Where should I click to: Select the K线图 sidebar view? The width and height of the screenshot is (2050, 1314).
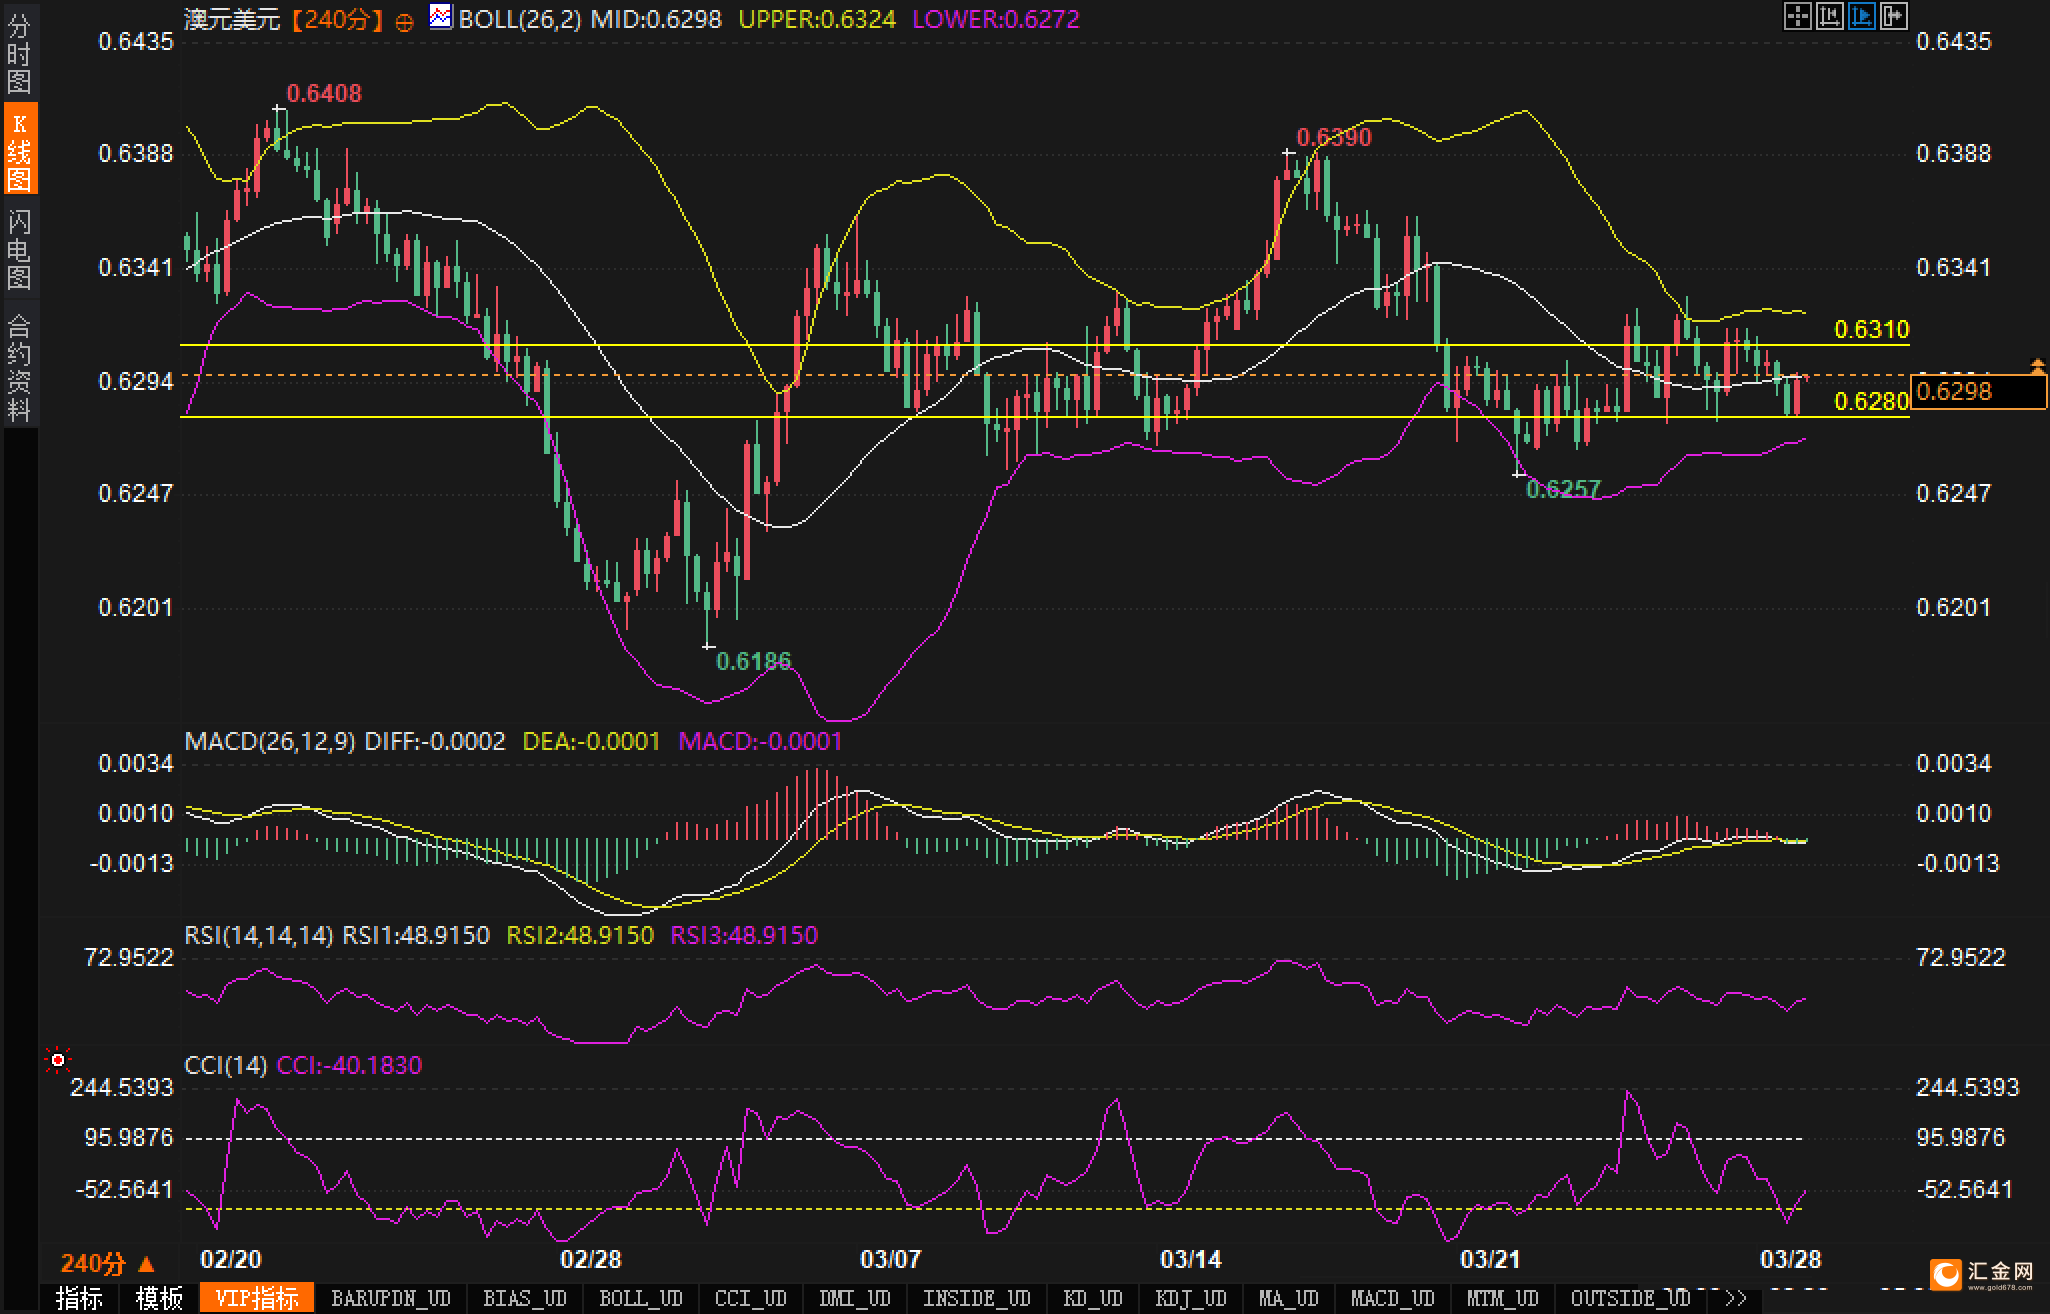[x=19, y=150]
